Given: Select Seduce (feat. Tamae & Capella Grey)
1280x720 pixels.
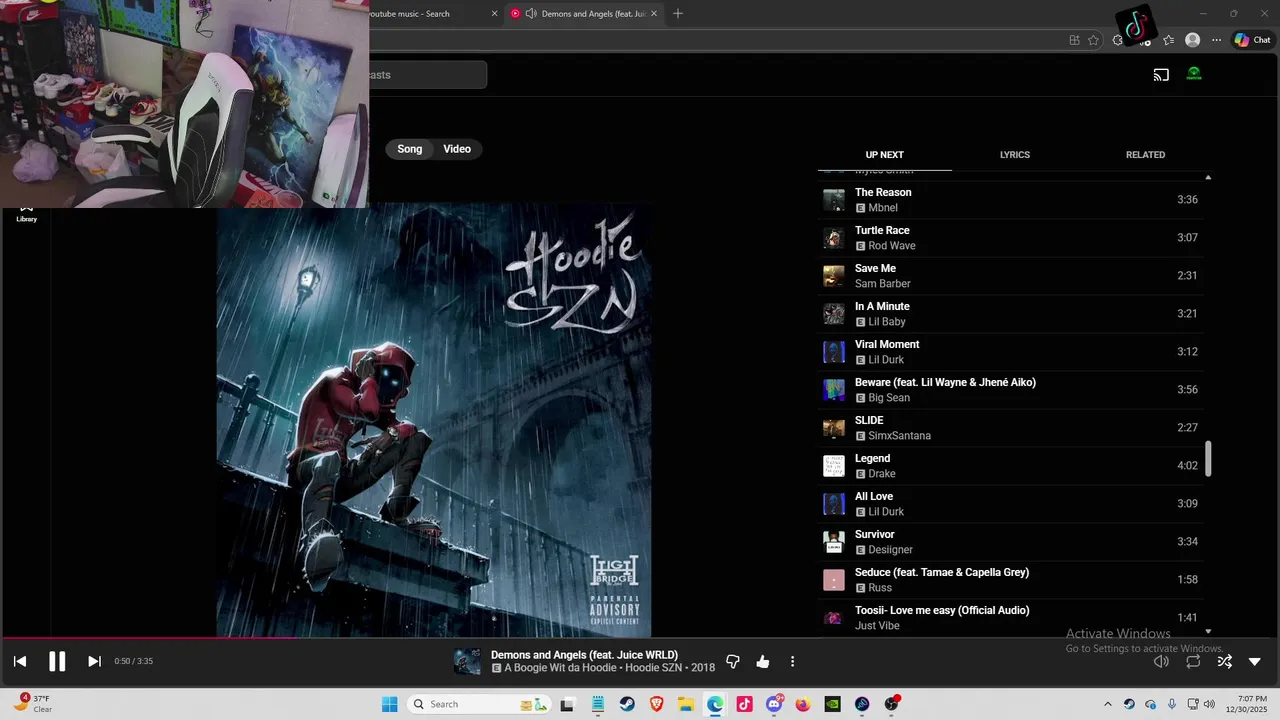Looking at the screenshot, I should click(1013, 580).
